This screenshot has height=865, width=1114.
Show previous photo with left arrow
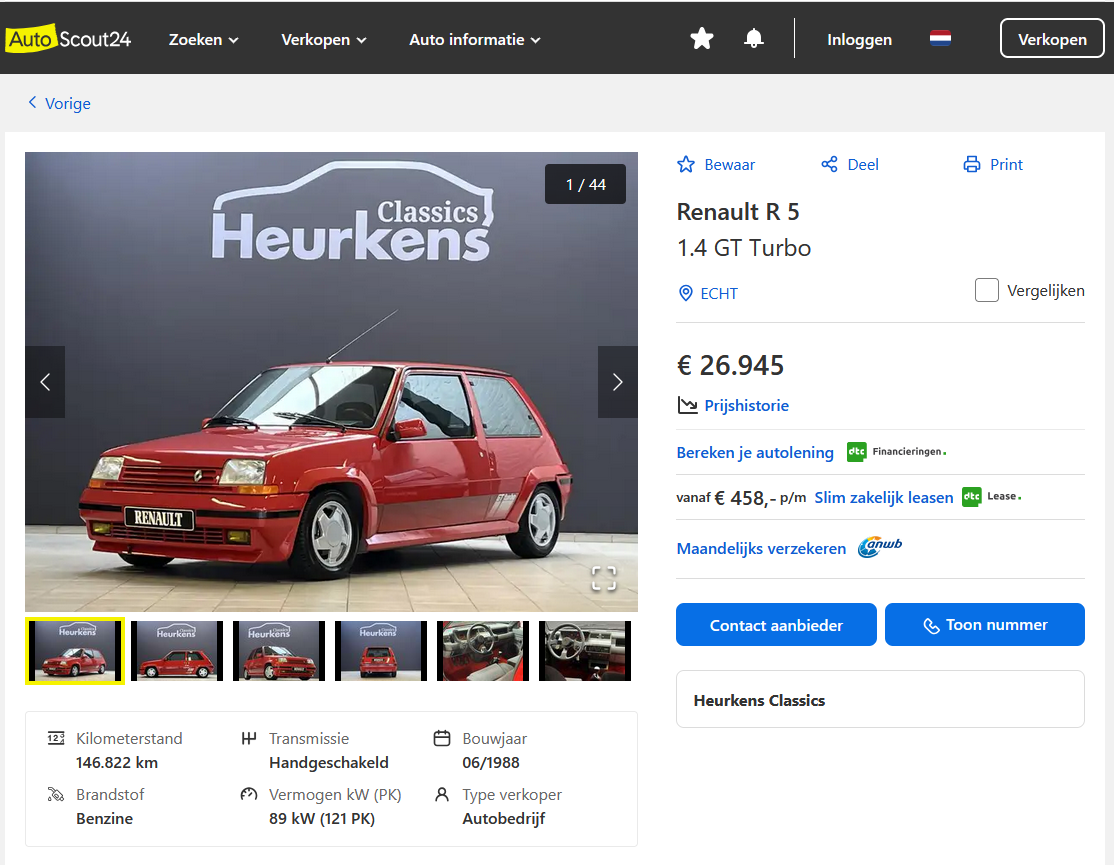45,382
